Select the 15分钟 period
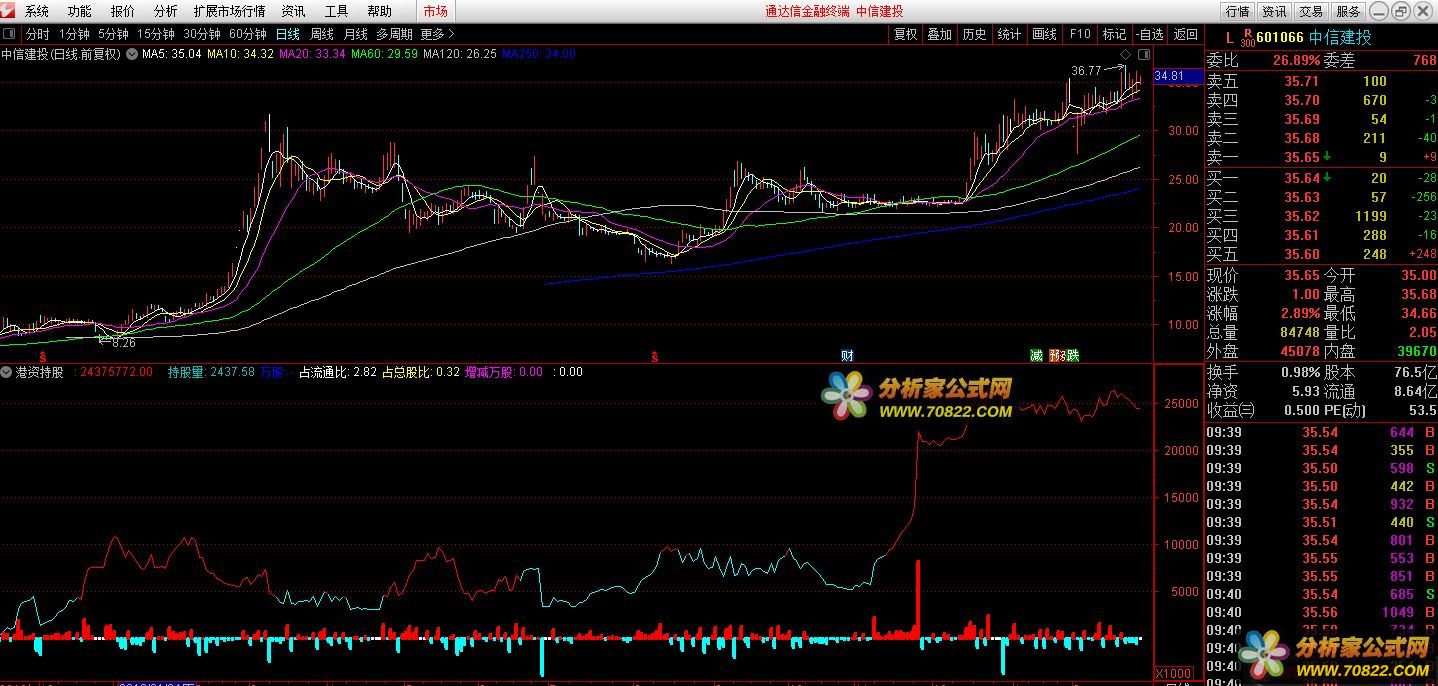 click(156, 34)
